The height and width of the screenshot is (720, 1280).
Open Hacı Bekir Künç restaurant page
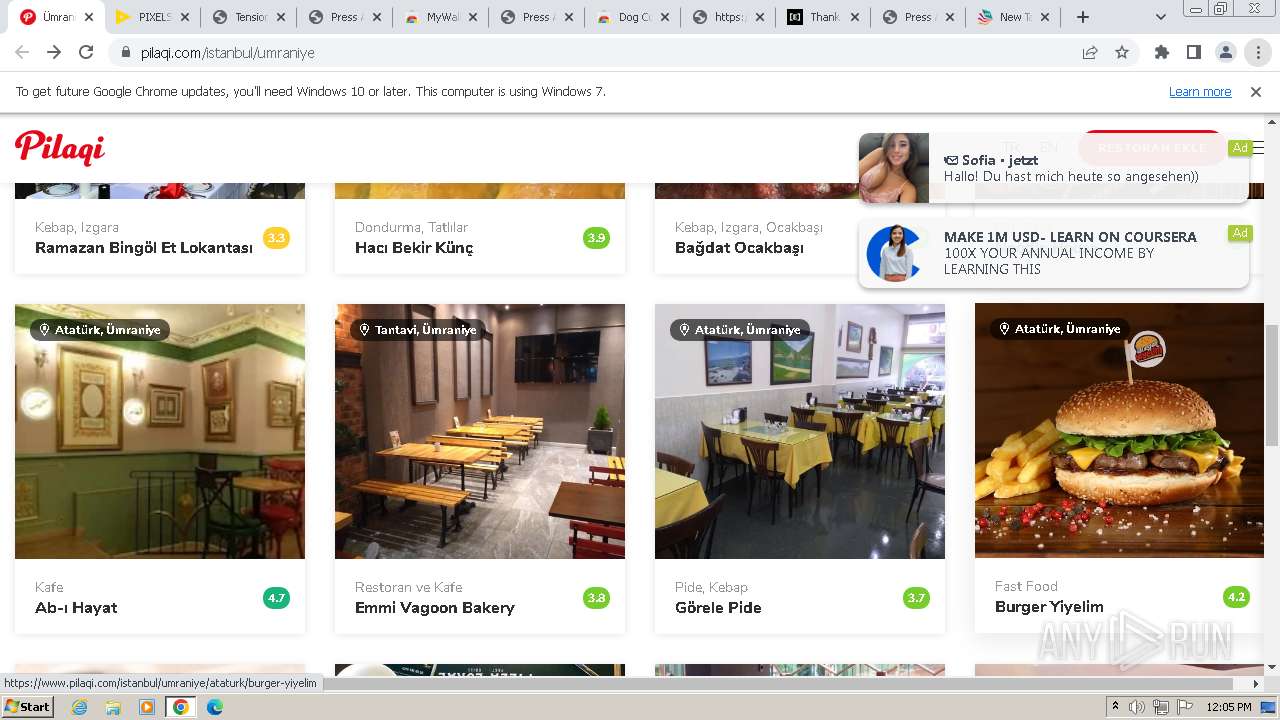point(414,248)
